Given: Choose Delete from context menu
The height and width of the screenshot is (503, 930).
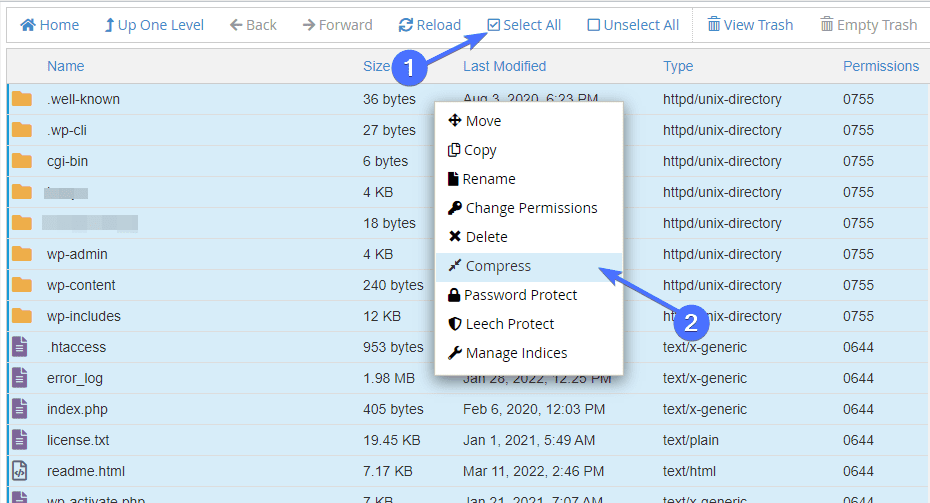Looking at the screenshot, I should tap(528, 237).
